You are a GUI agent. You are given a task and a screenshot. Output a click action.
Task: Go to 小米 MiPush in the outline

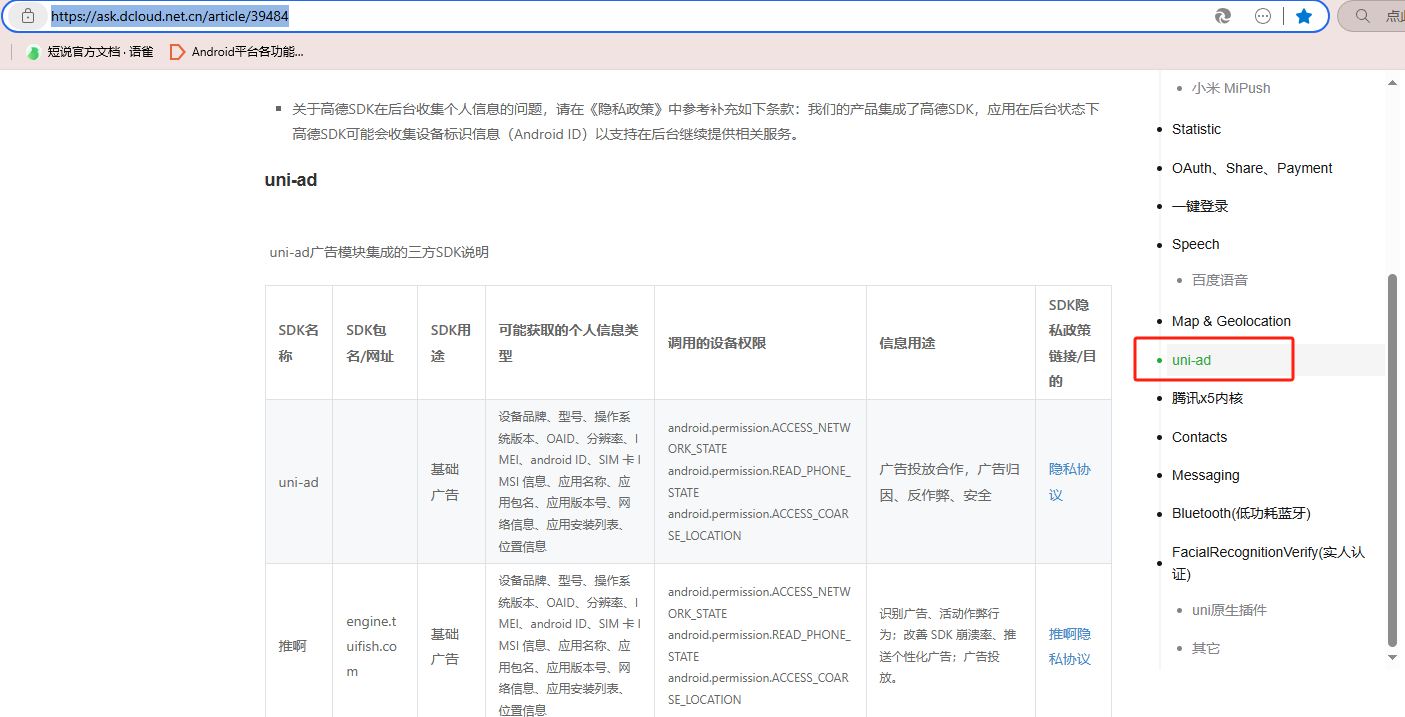(1231, 88)
